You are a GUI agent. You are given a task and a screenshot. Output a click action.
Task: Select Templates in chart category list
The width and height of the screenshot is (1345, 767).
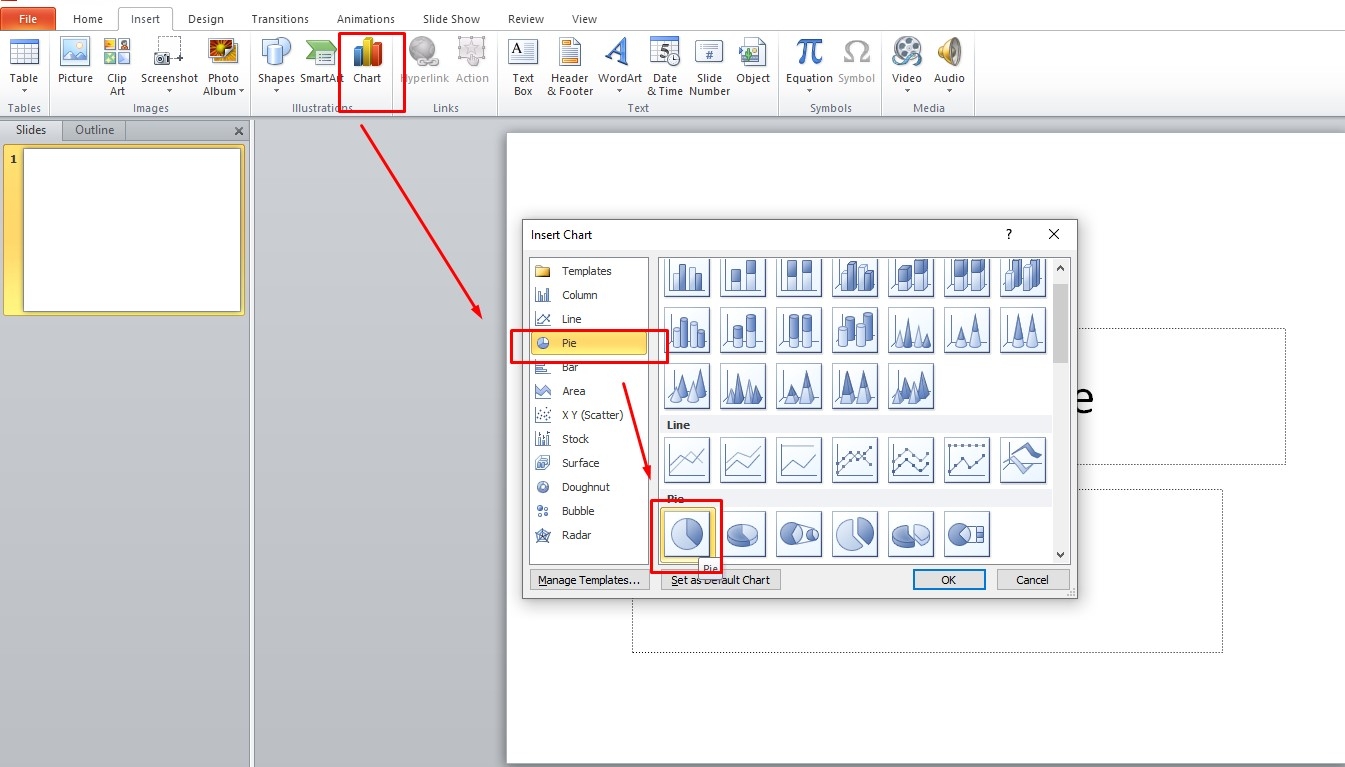[x=589, y=271]
